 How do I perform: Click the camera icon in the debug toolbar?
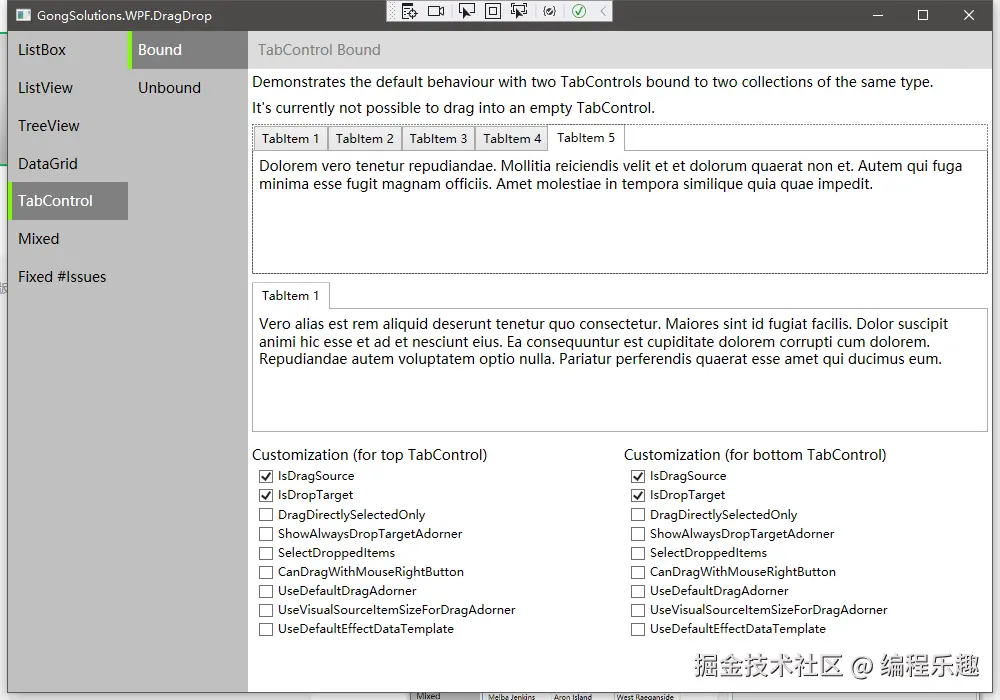coord(436,11)
